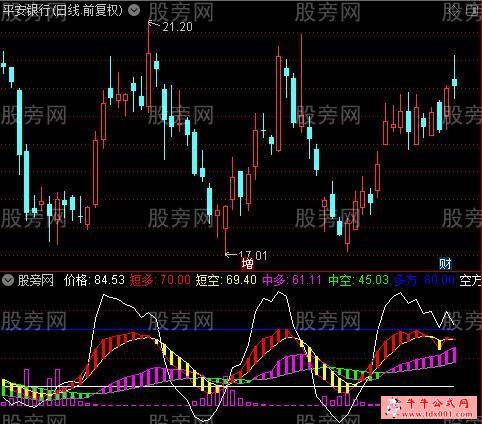This screenshot has height=424, width=482.
Task: Click the 中多: 61.11 indicator value
Action: point(292,280)
